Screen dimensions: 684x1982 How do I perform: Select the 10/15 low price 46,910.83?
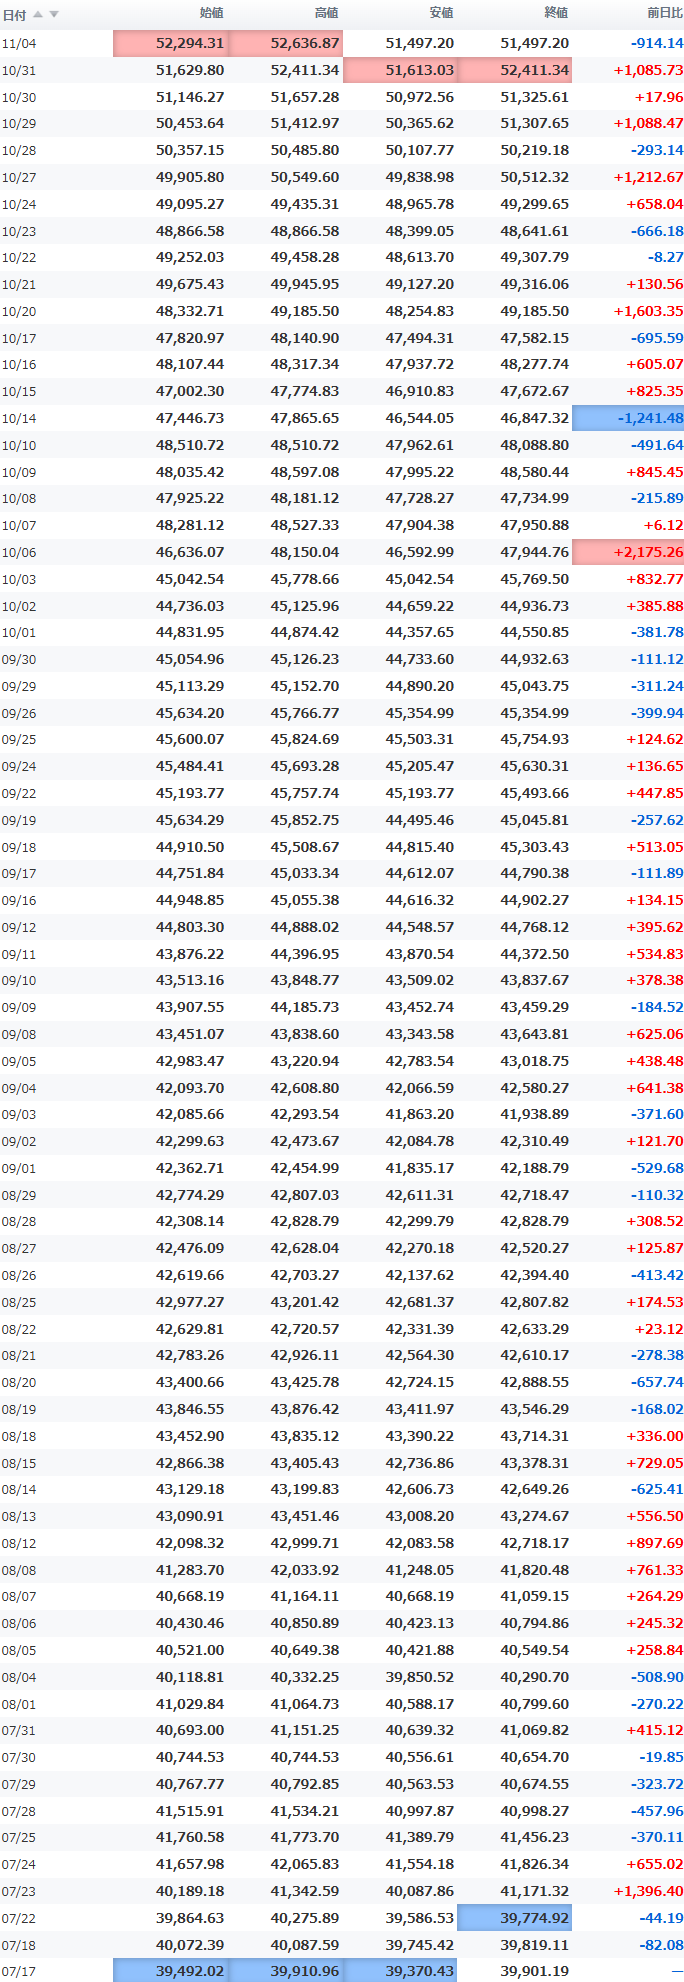pyautogui.click(x=420, y=391)
